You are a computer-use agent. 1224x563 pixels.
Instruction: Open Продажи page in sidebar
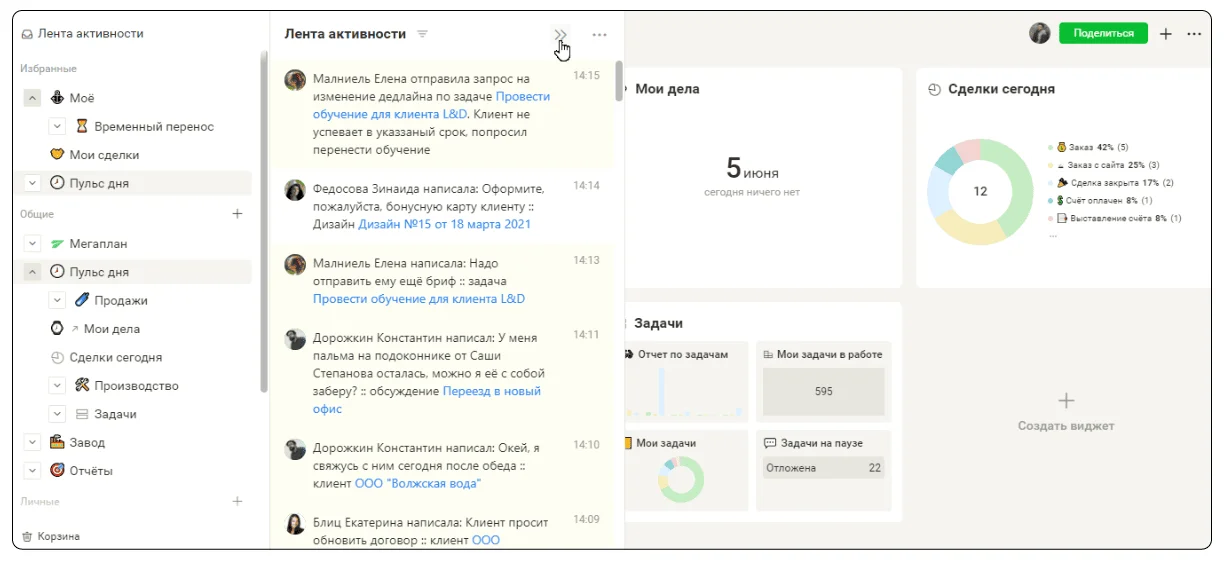(121, 300)
